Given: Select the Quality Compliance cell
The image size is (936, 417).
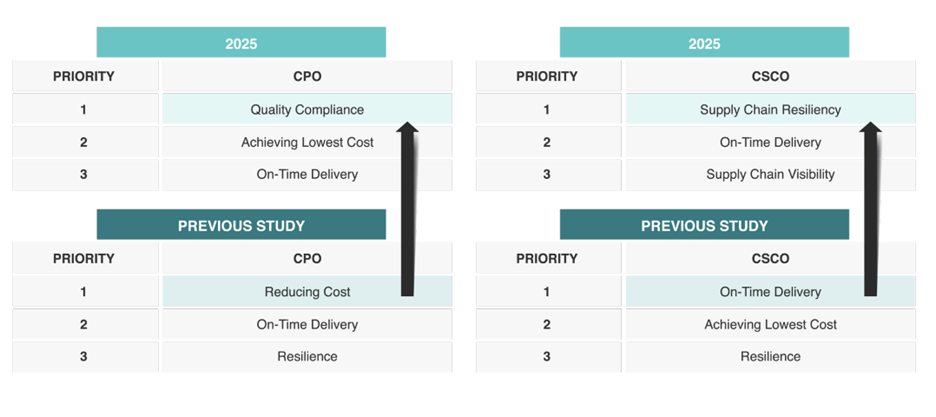Looking at the screenshot, I should pos(307,109).
